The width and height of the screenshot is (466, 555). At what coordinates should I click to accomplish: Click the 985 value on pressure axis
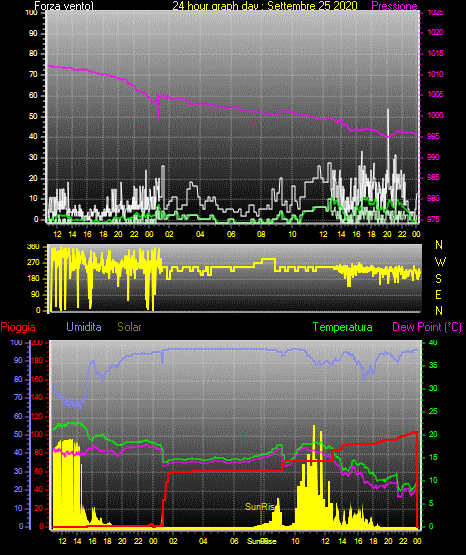tap(433, 177)
